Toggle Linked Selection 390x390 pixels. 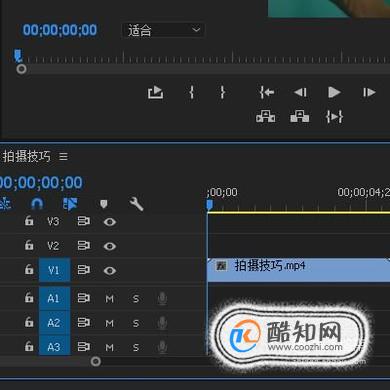coord(70,204)
